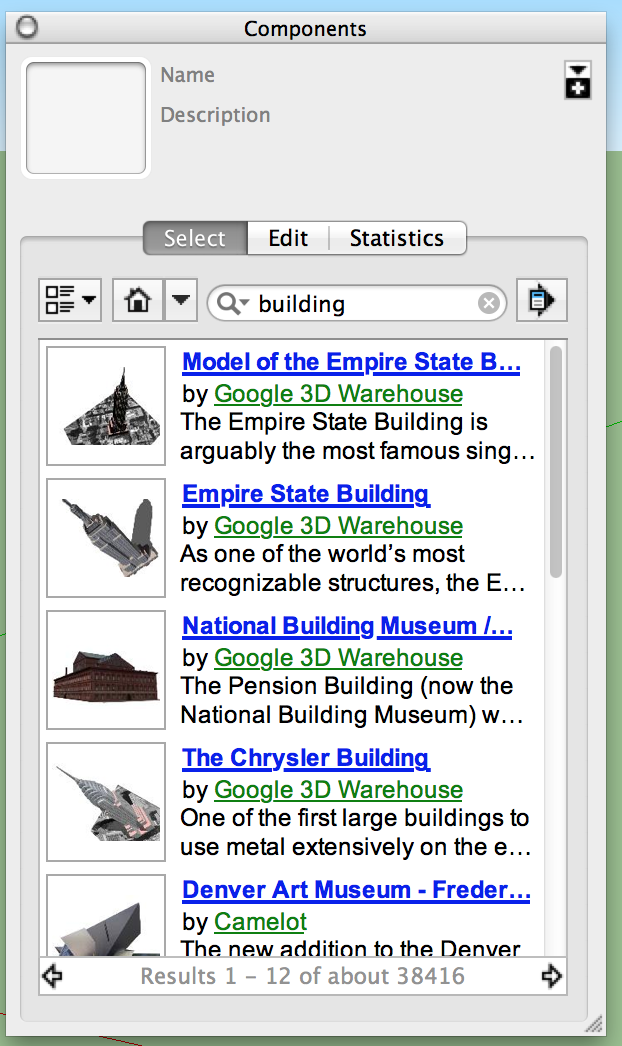This screenshot has width=622, height=1046.
Task: Click the Name field
Action: 188,75
